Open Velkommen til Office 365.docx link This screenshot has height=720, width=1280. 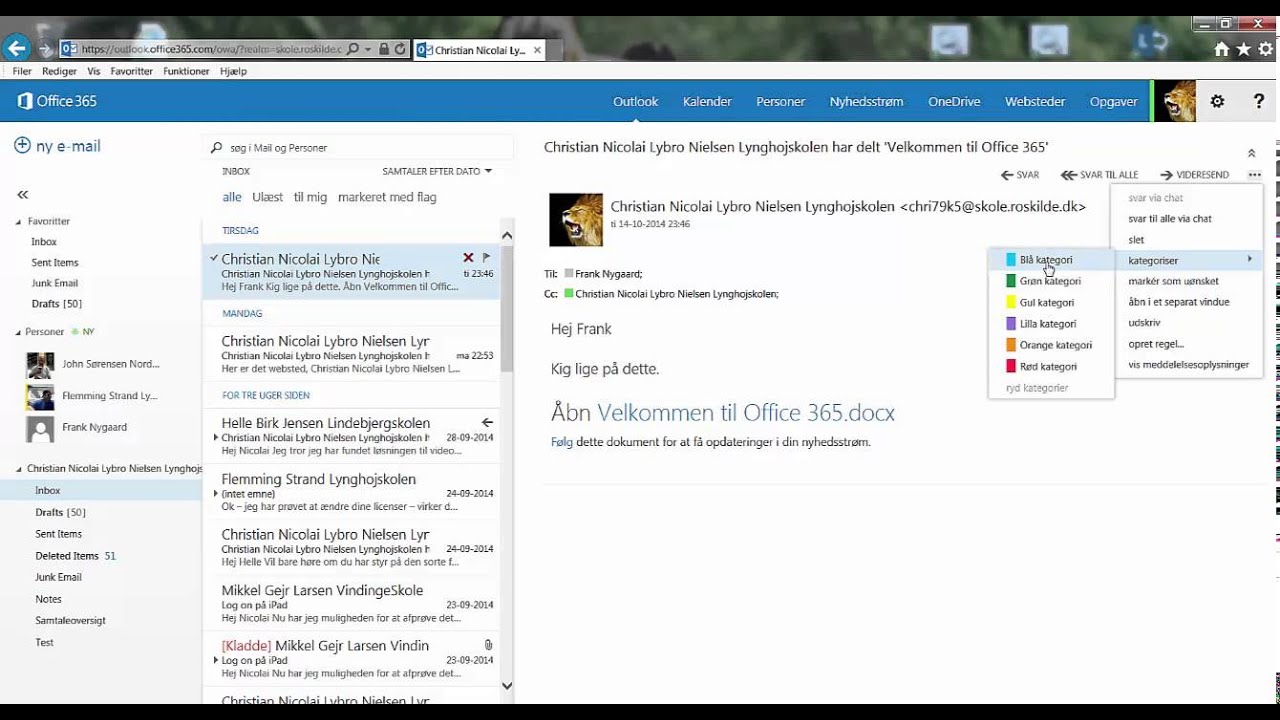click(x=746, y=412)
